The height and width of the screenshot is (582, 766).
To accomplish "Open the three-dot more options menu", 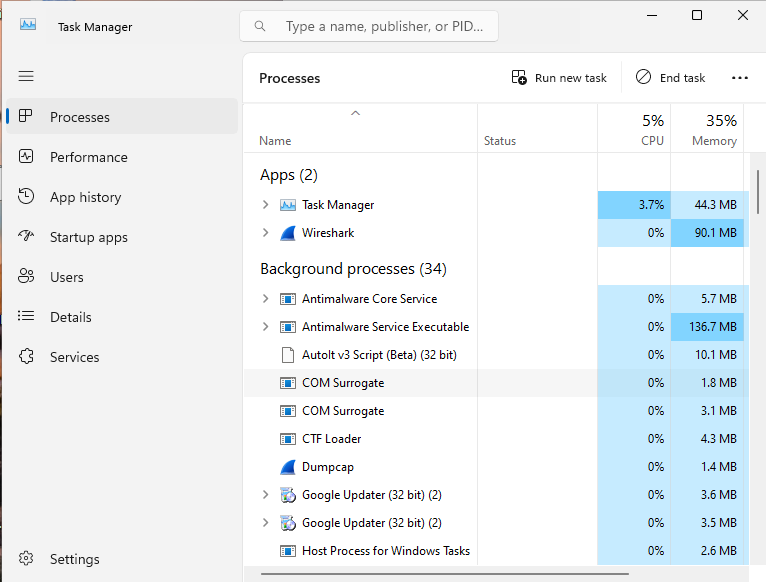I will (740, 78).
